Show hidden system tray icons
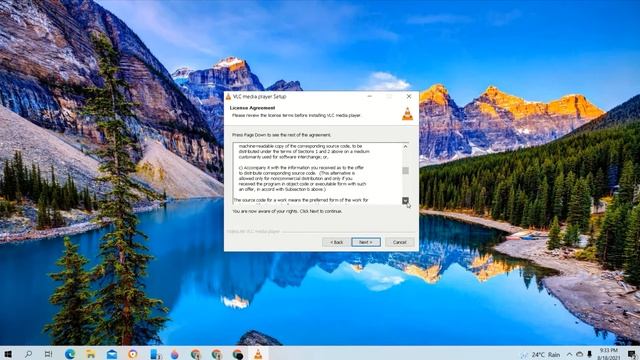This screenshot has height=360, width=640. click(x=569, y=354)
